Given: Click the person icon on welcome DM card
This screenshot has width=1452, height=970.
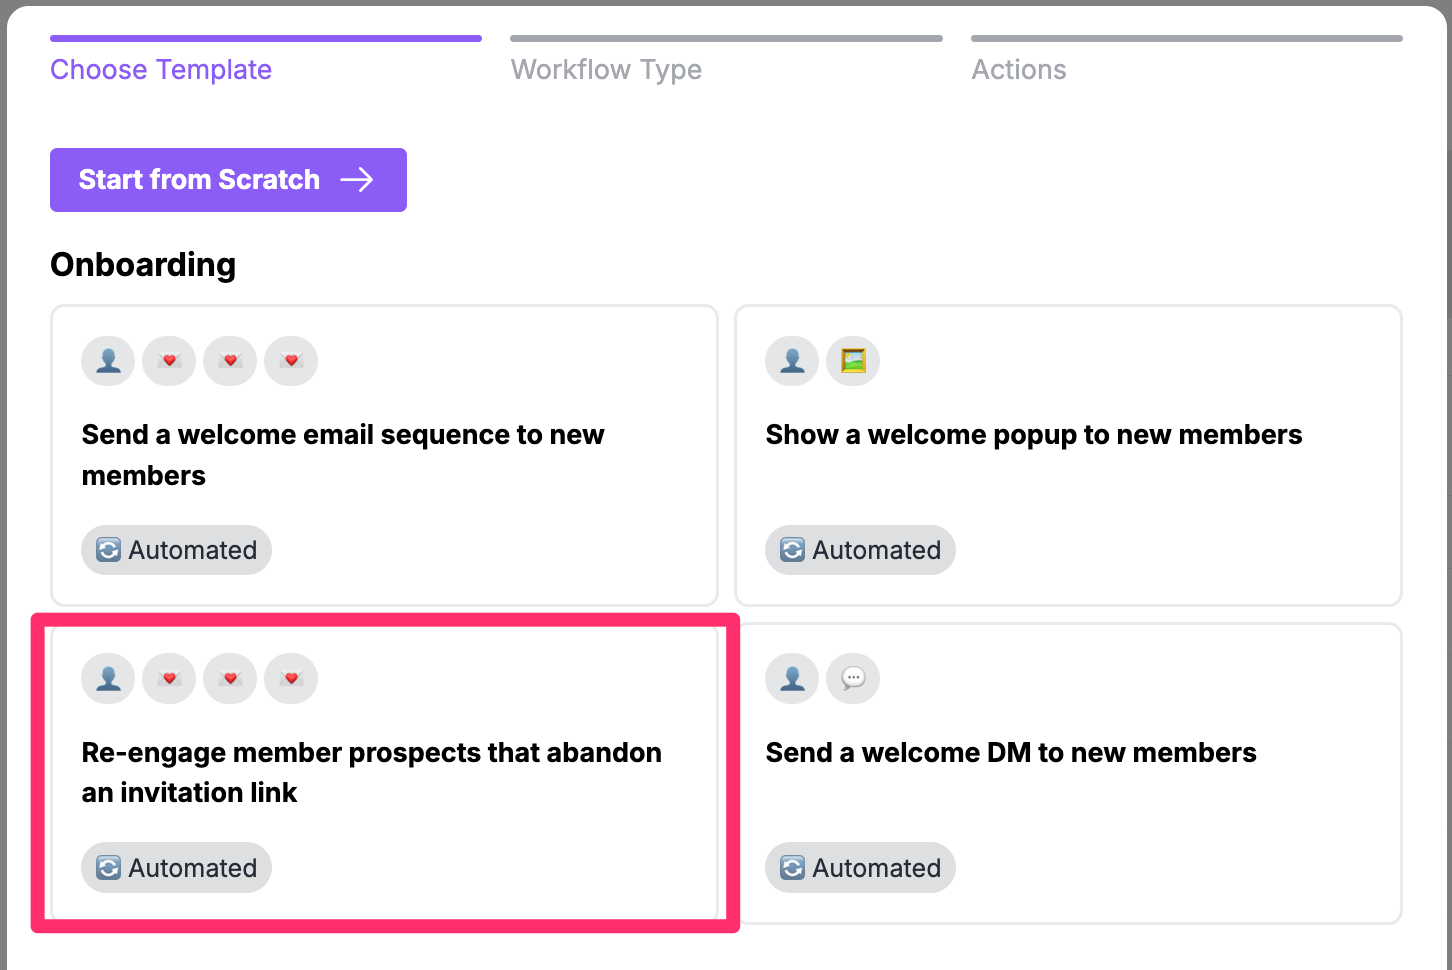Looking at the screenshot, I should click(x=792, y=678).
